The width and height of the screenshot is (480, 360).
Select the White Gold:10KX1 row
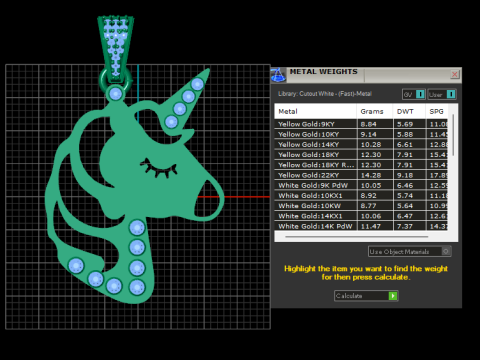point(361,196)
